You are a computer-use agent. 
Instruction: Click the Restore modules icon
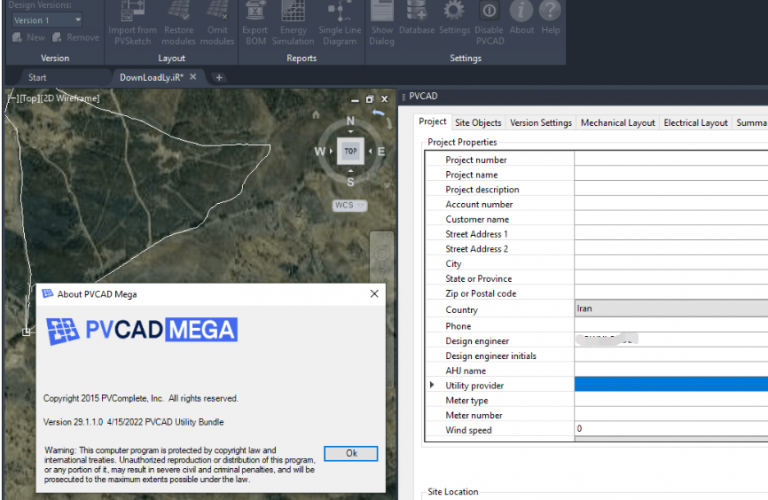(x=179, y=12)
